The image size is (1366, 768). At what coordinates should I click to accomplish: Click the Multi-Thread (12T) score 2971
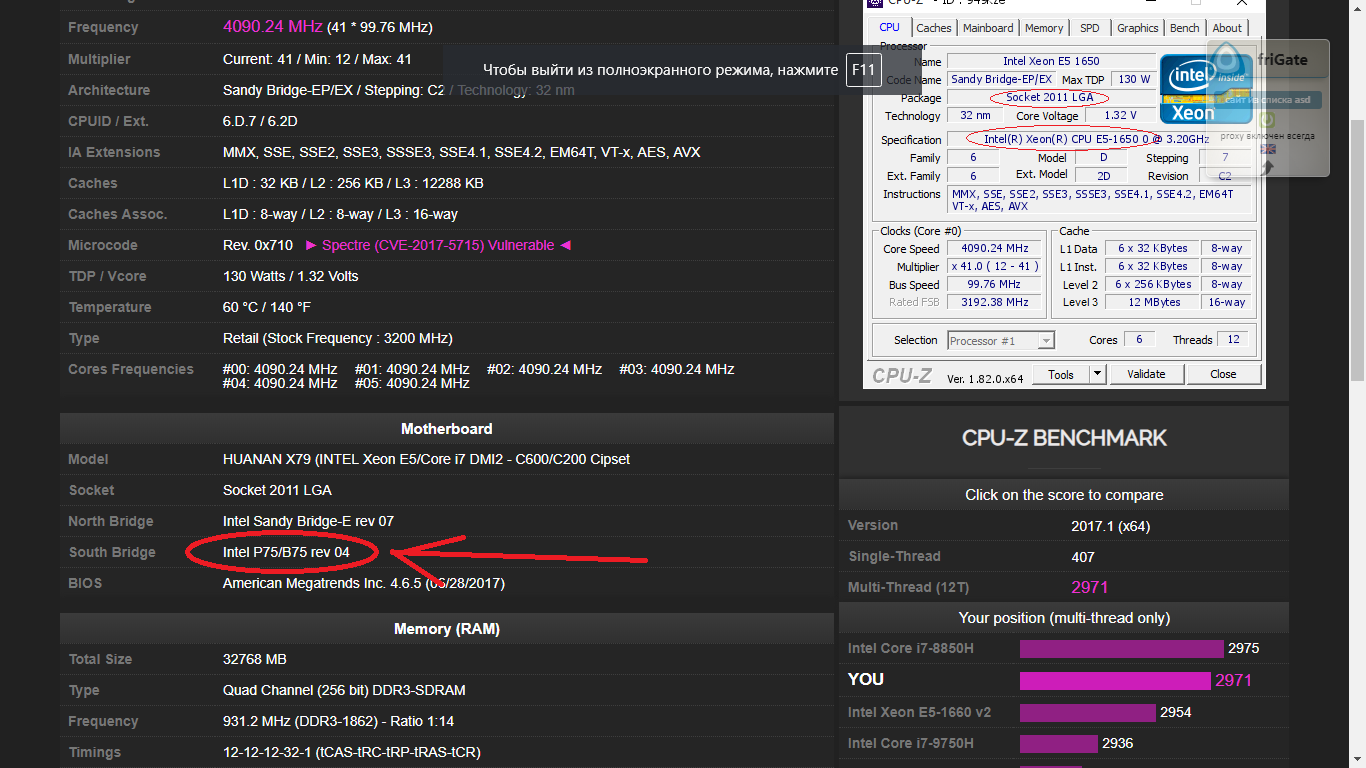coord(1090,587)
